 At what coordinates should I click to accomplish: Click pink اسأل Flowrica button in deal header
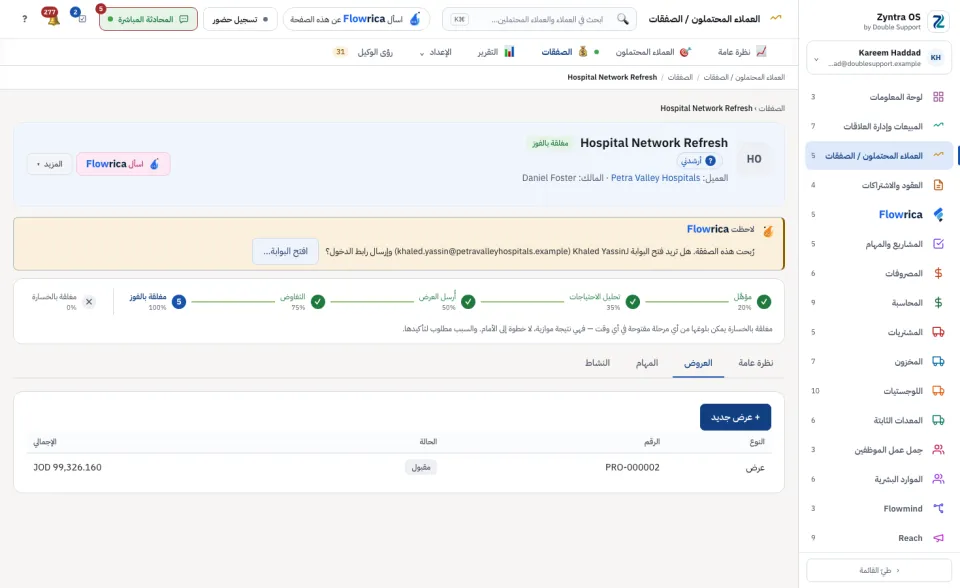[123, 164]
